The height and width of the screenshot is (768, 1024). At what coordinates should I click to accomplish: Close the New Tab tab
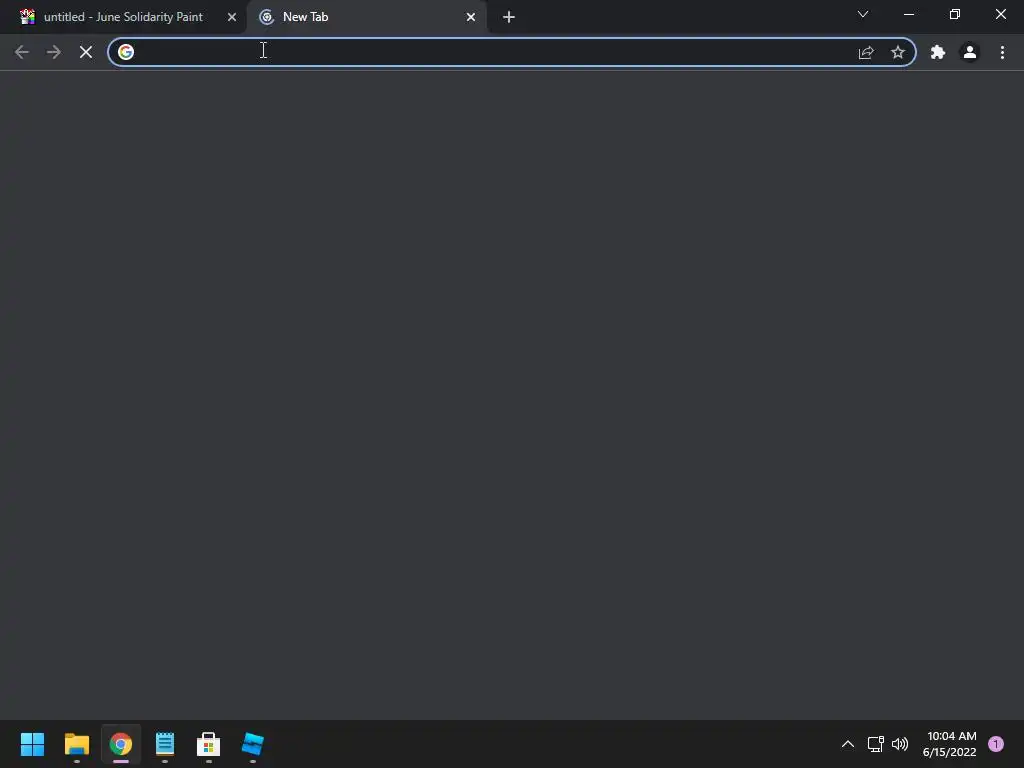[x=471, y=17]
